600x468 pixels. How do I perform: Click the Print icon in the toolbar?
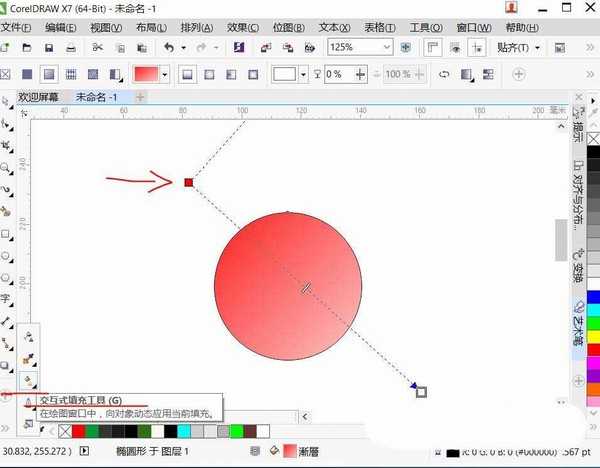pyautogui.click(x=70, y=47)
